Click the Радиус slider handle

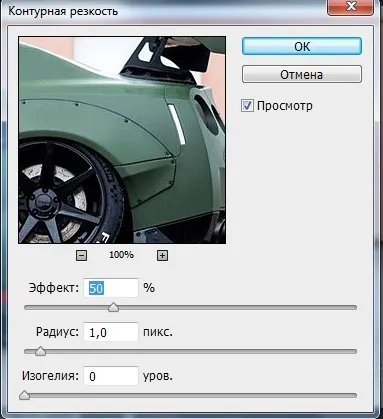click(x=40, y=351)
